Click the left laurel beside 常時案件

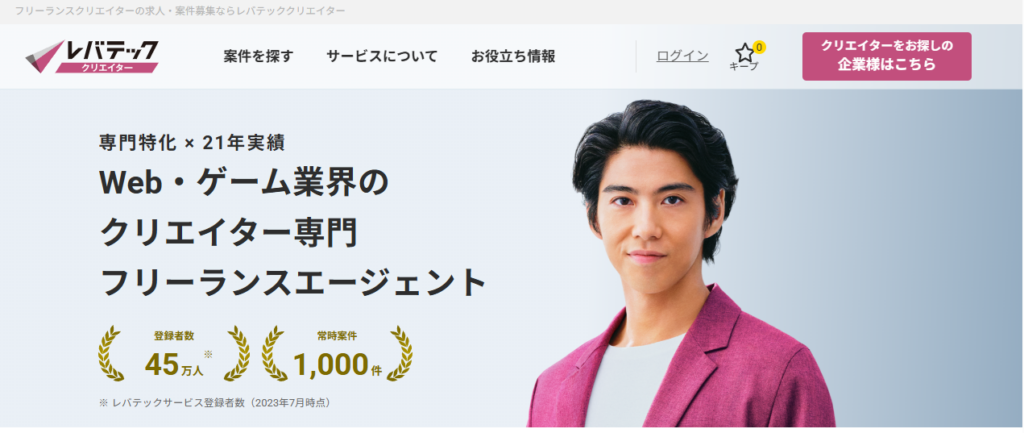[x=274, y=353]
